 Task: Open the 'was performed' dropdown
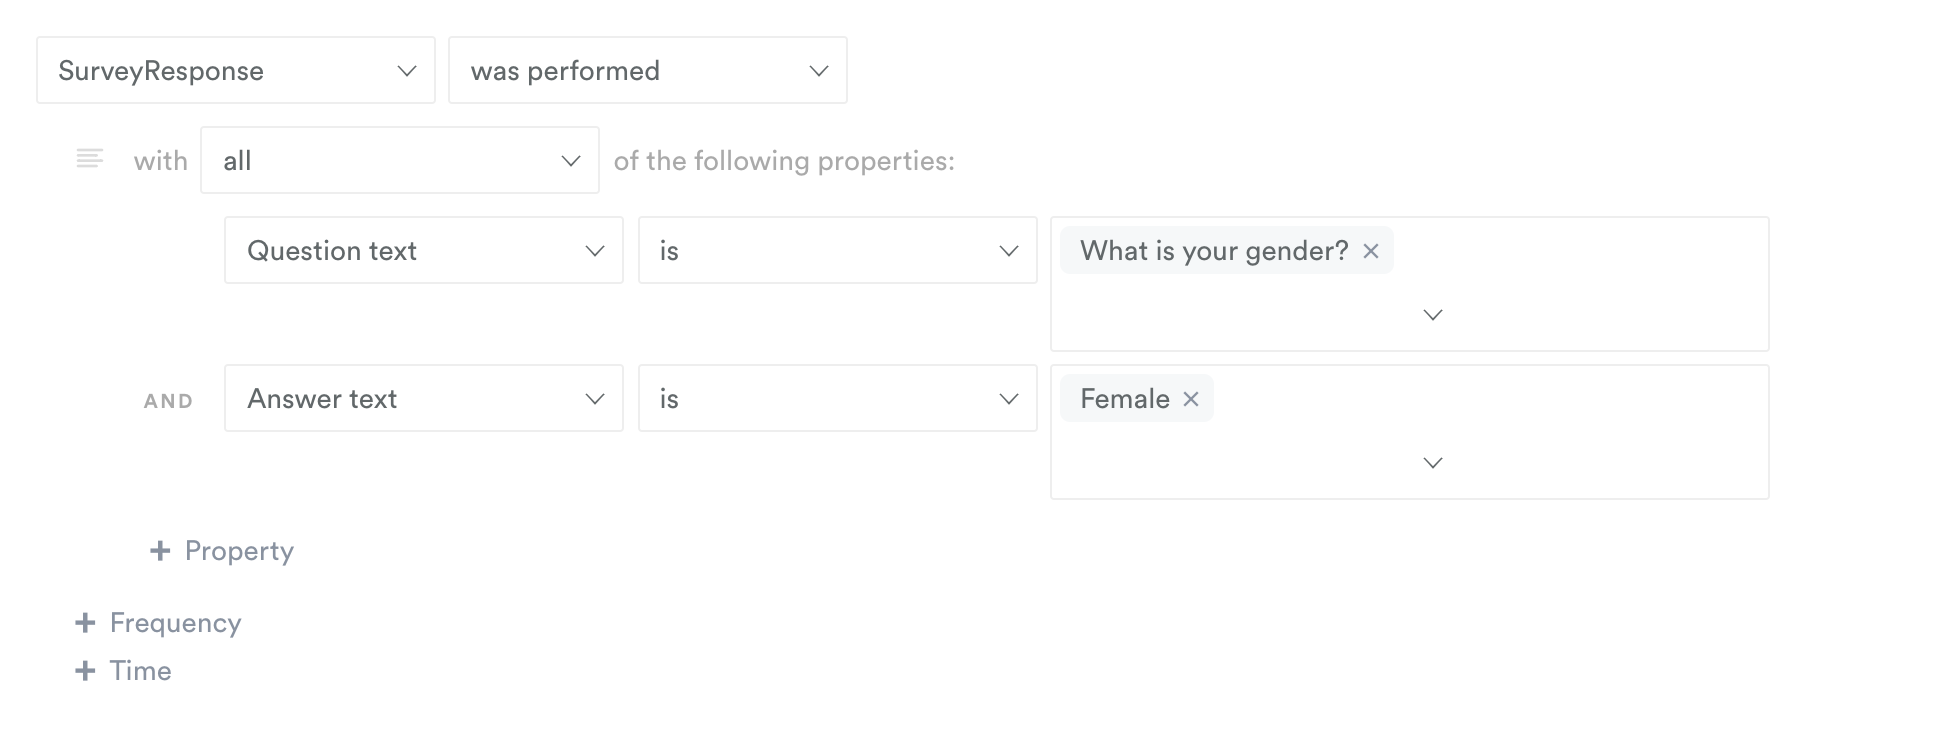[648, 70]
